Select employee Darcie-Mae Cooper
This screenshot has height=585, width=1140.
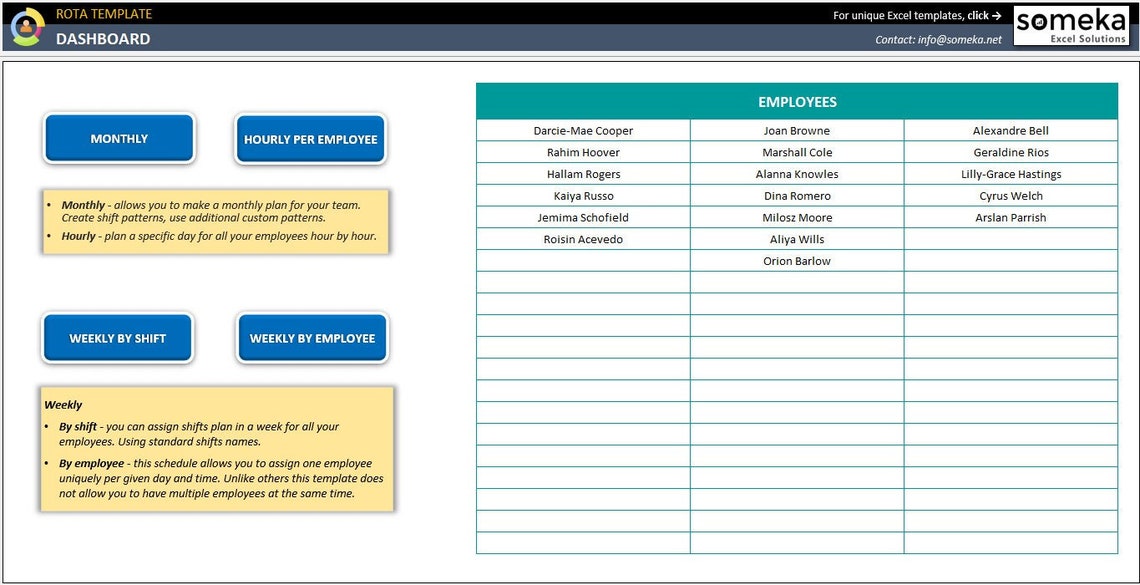click(x=583, y=130)
